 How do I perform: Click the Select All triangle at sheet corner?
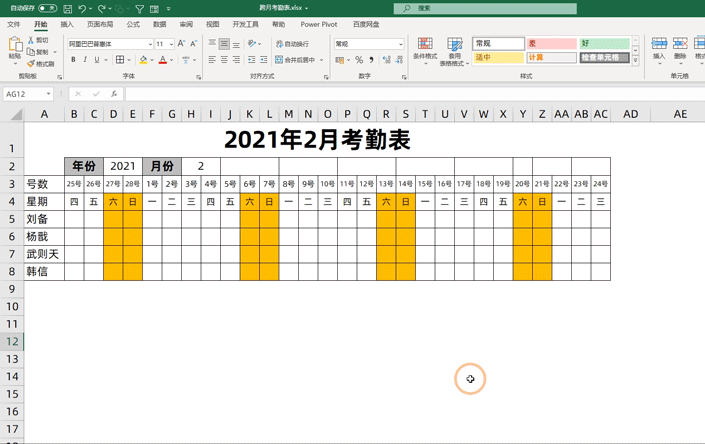point(17,115)
